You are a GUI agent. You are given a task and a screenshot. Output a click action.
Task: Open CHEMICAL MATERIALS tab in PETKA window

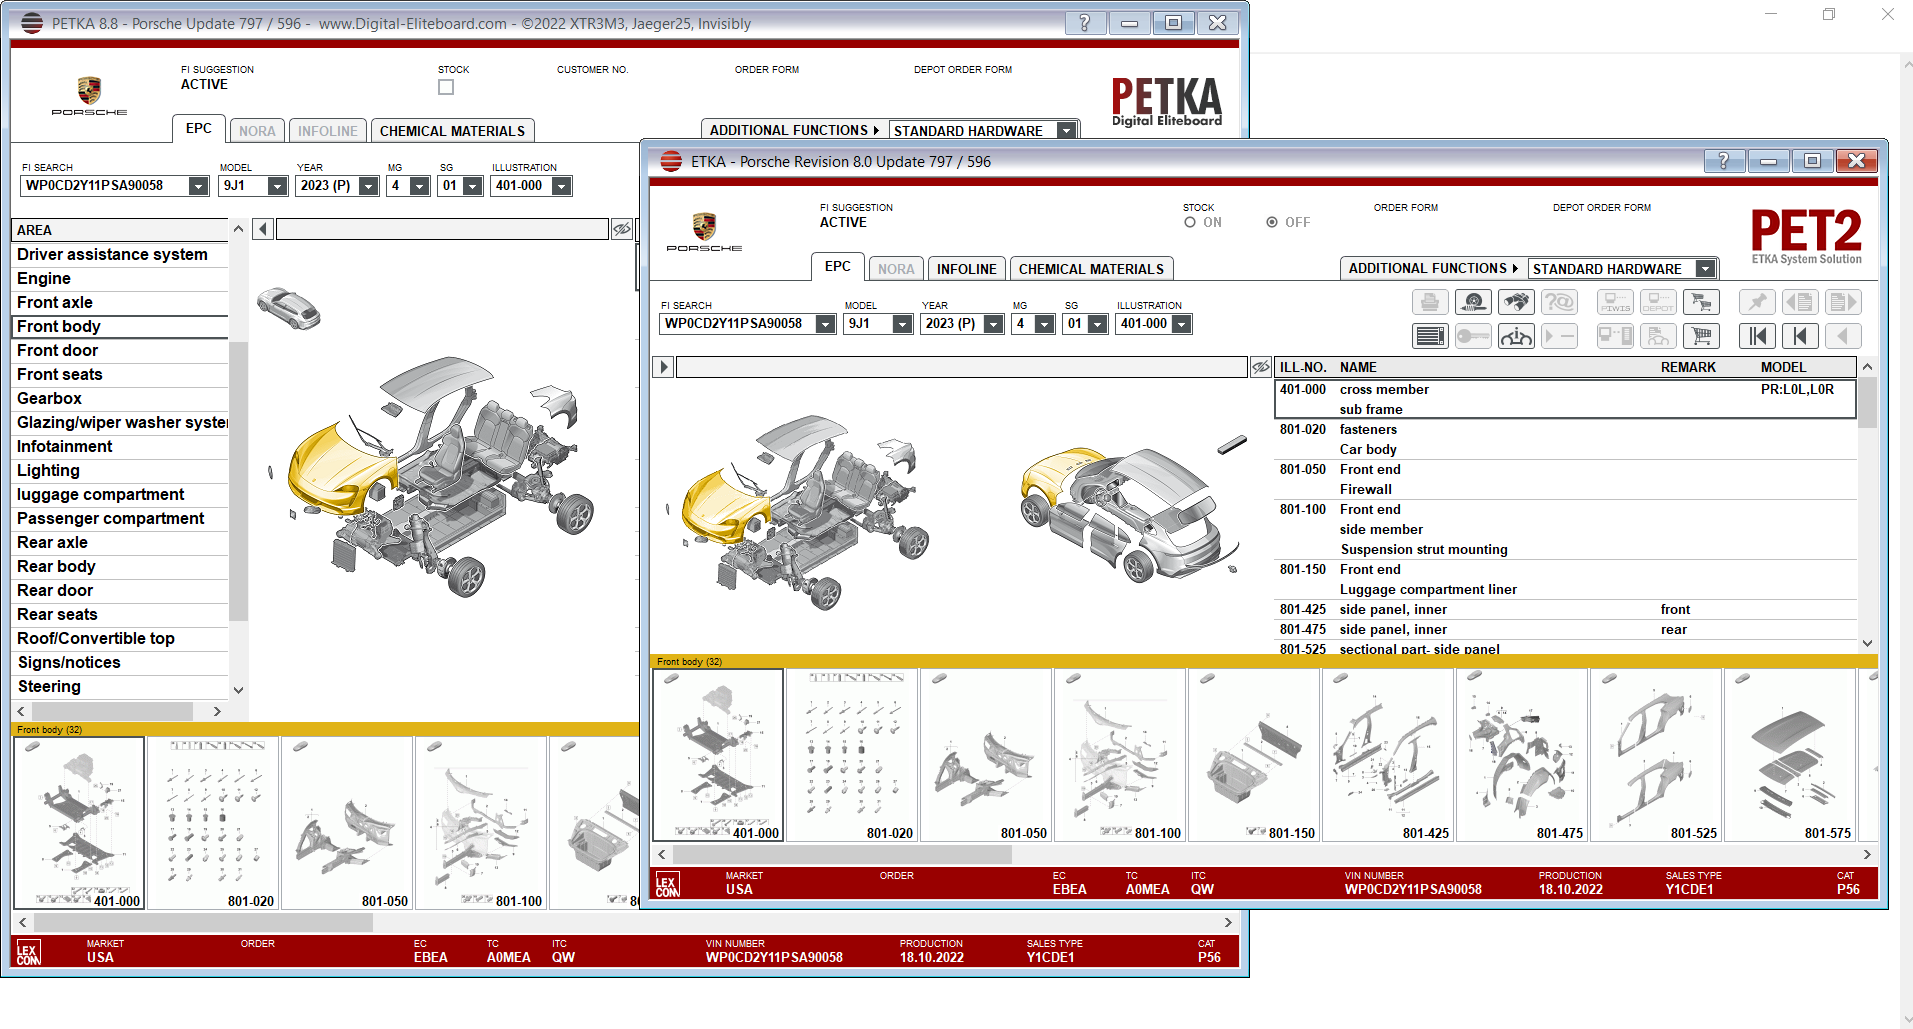click(x=452, y=131)
